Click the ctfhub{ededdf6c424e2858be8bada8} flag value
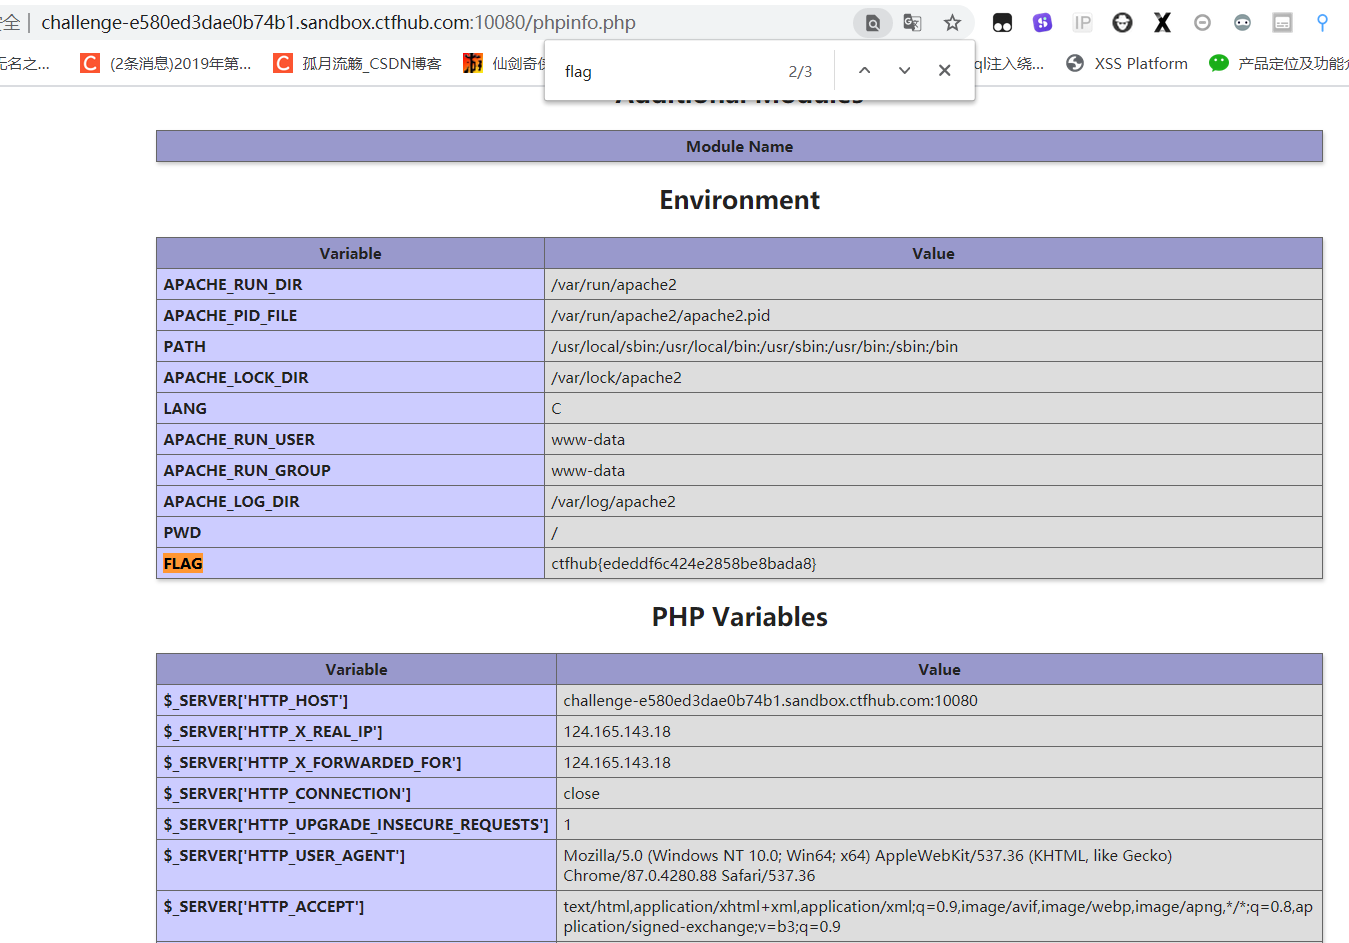 tap(684, 563)
